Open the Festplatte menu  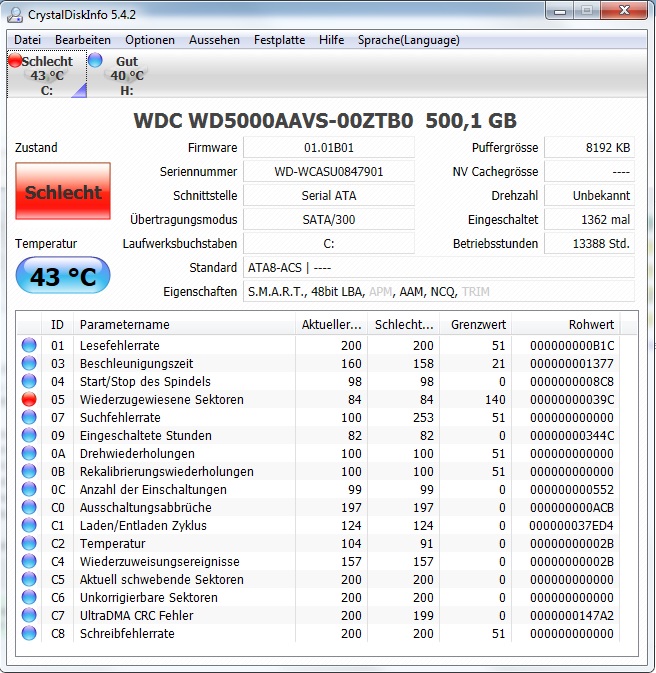tap(279, 40)
